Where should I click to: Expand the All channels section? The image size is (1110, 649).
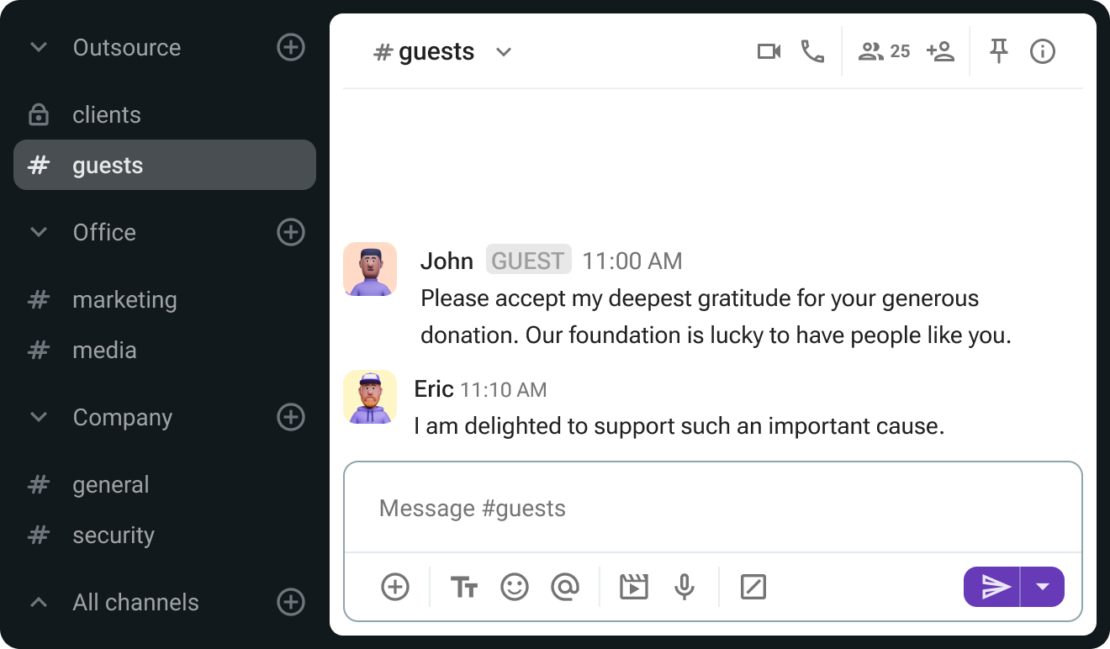pos(38,602)
